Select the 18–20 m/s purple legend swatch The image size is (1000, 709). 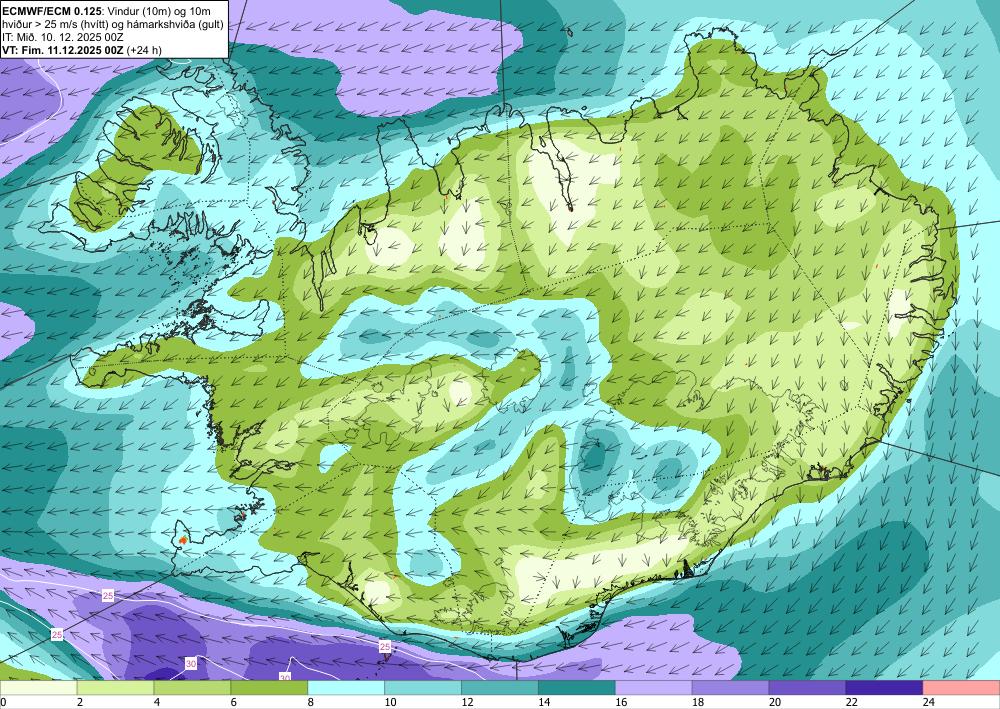(x=730, y=688)
